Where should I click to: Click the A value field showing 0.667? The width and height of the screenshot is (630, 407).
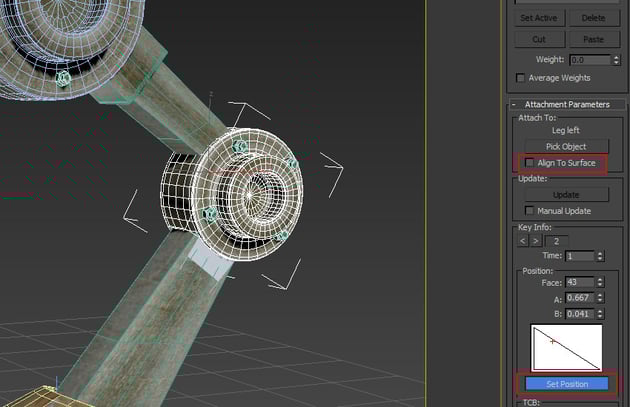click(579, 298)
